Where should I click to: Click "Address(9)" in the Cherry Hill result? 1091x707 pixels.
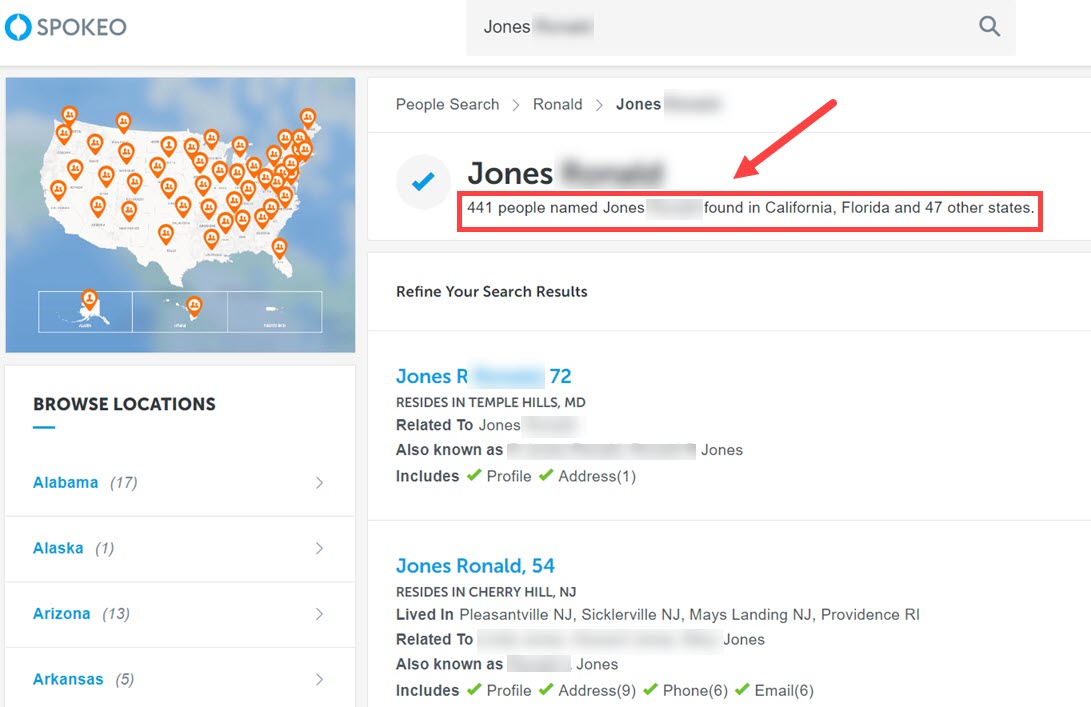(x=597, y=691)
